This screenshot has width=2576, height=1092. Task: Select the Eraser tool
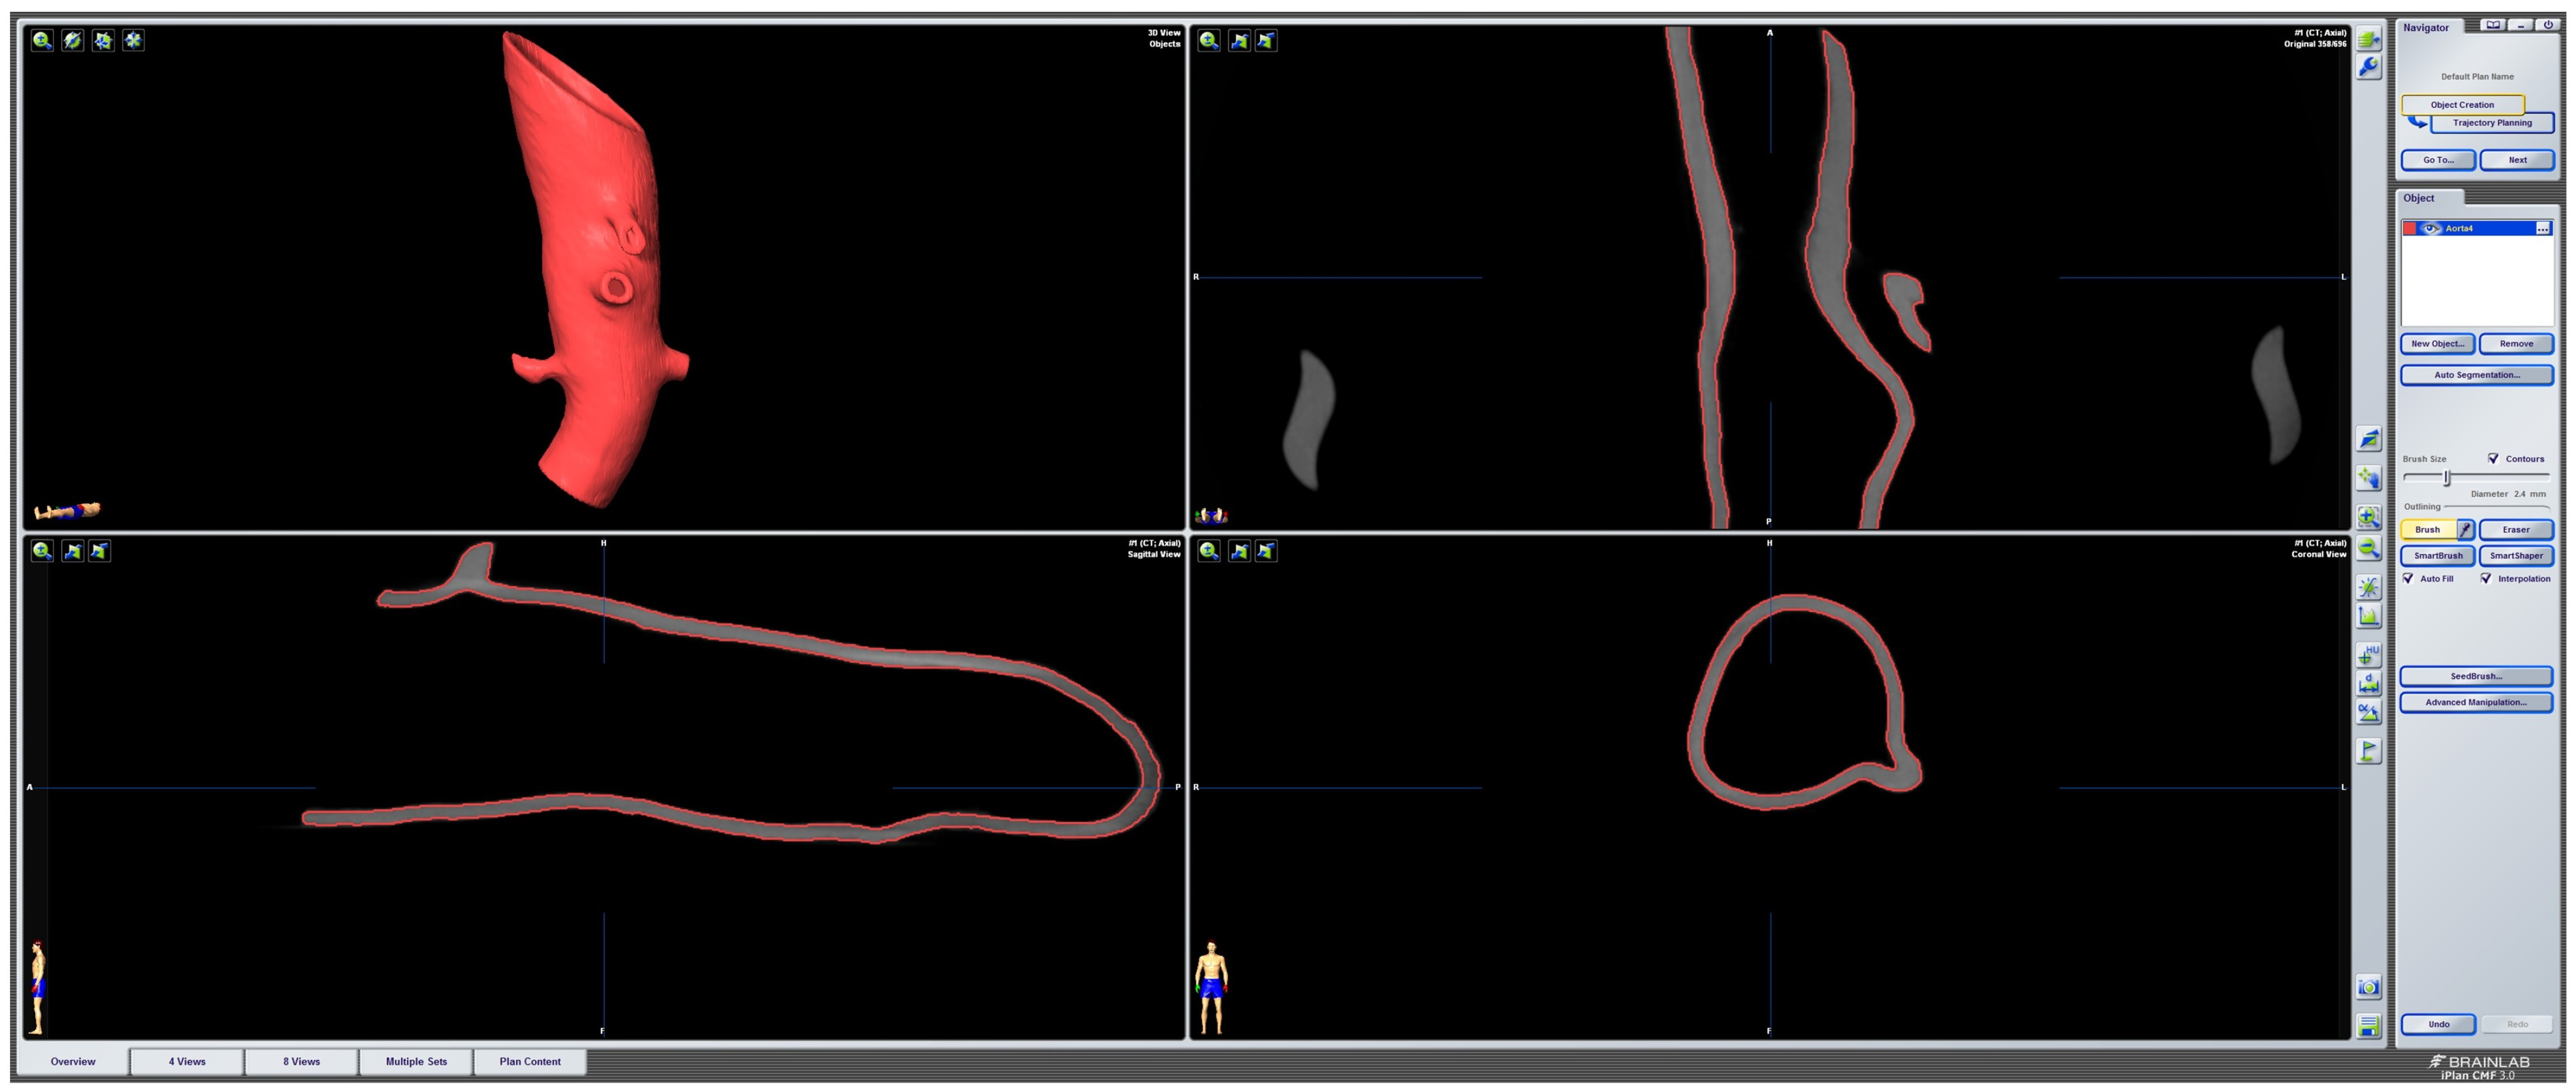[2516, 530]
